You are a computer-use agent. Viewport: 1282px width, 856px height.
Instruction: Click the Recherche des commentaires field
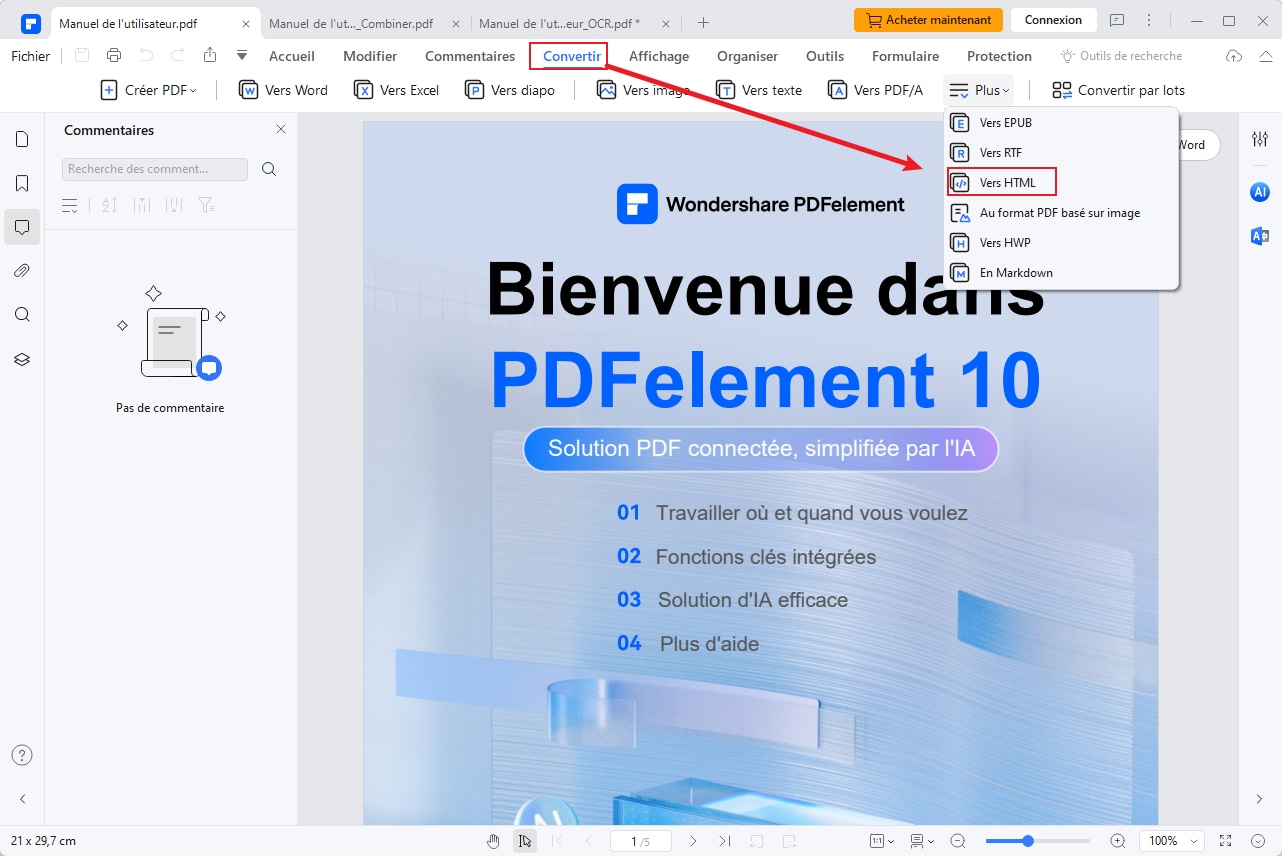[x=155, y=169]
